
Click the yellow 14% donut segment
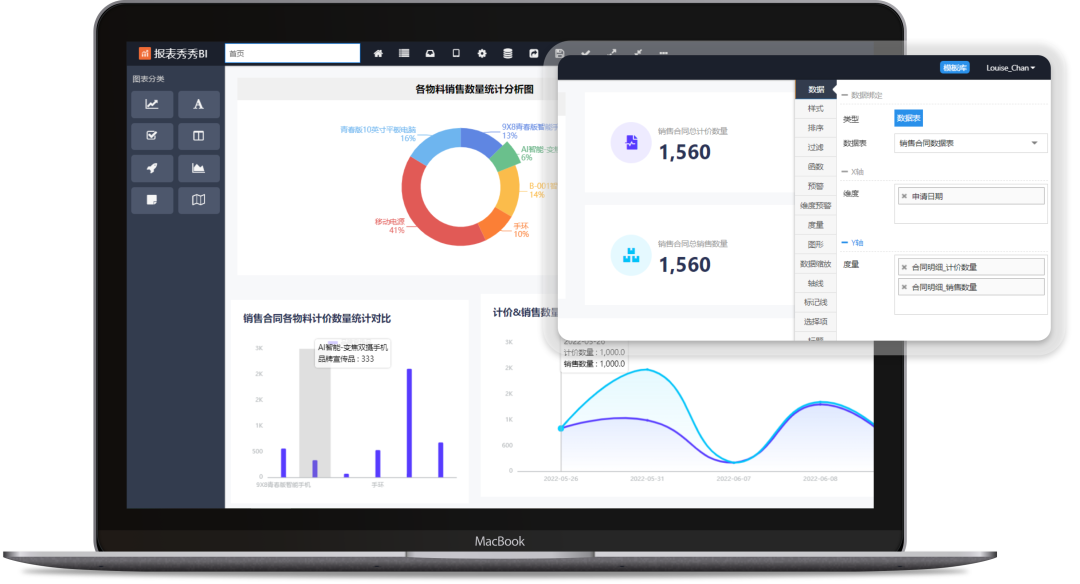tap(510, 191)
